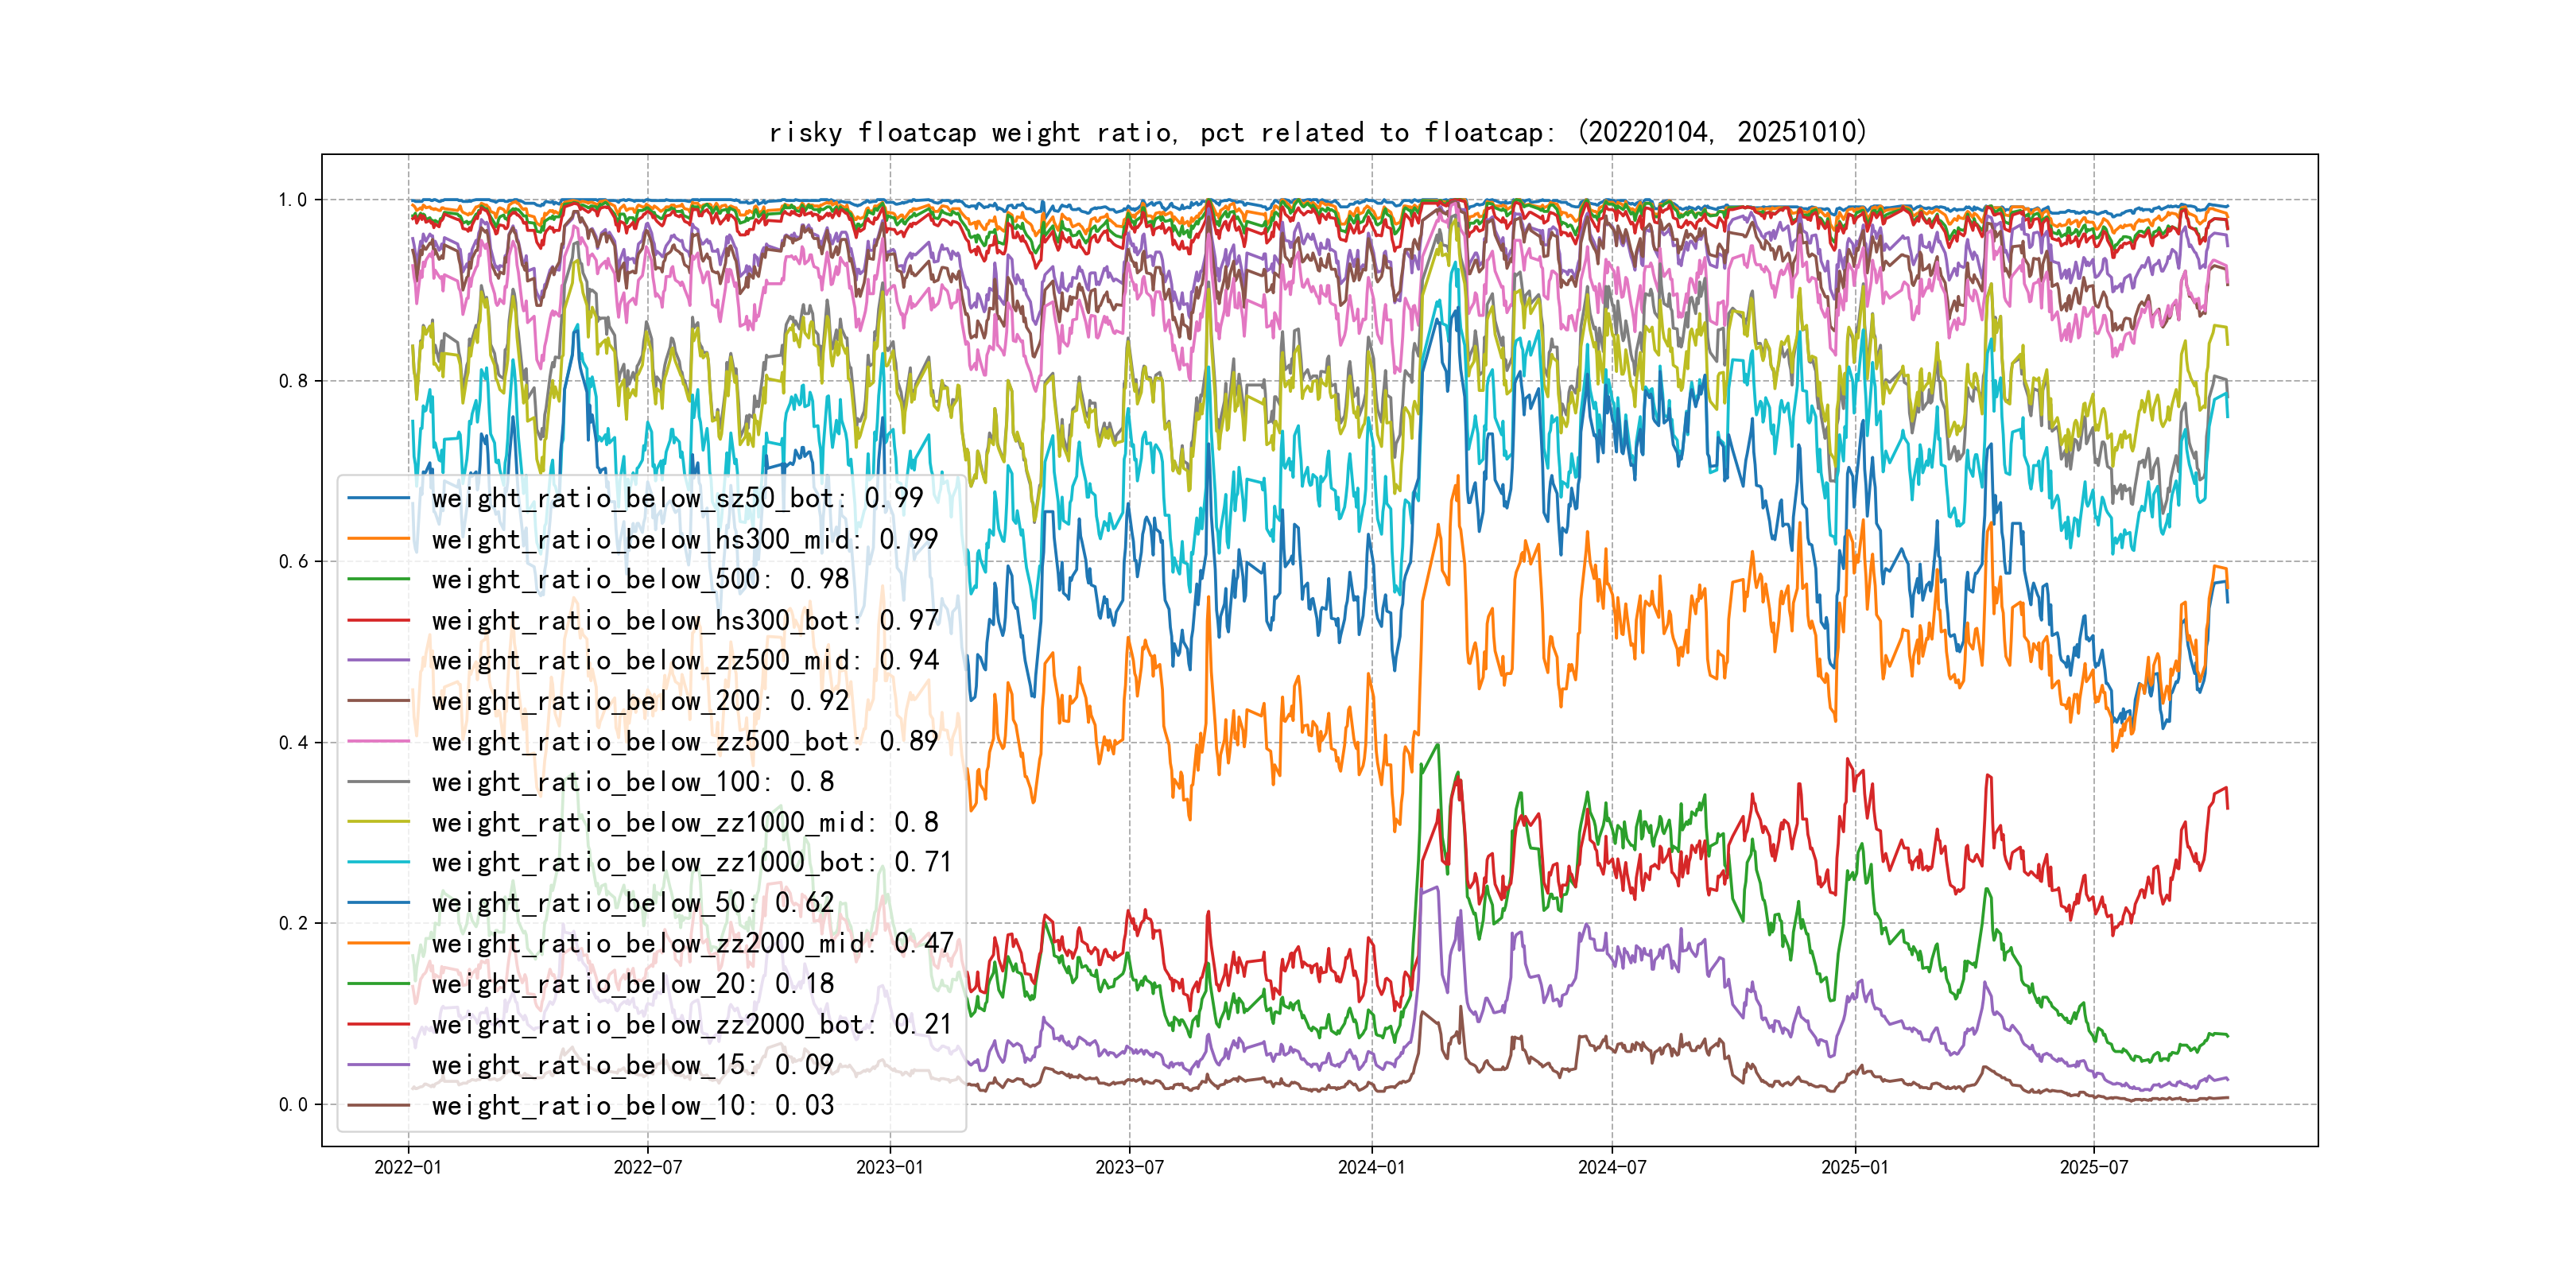Select legend label weight_ratio_below_50

(632, 903)
